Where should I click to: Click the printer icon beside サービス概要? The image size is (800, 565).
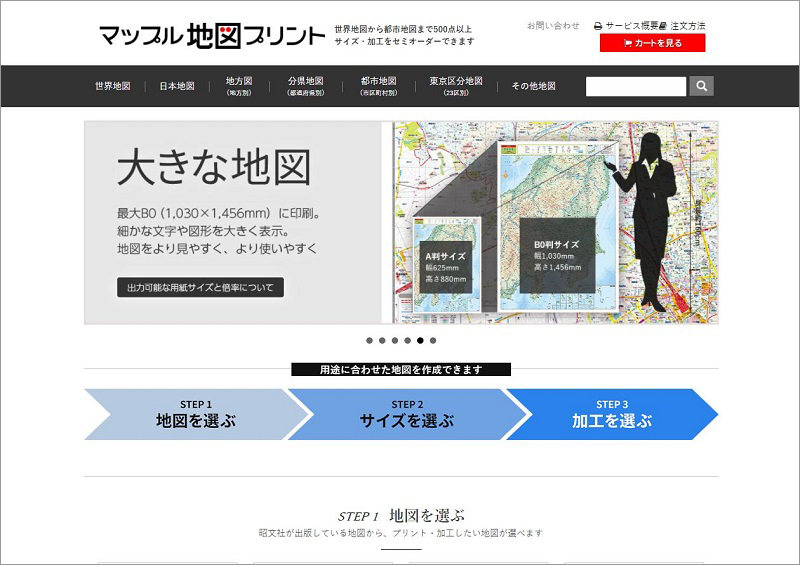pyautogui.click(x=598, y=26)
